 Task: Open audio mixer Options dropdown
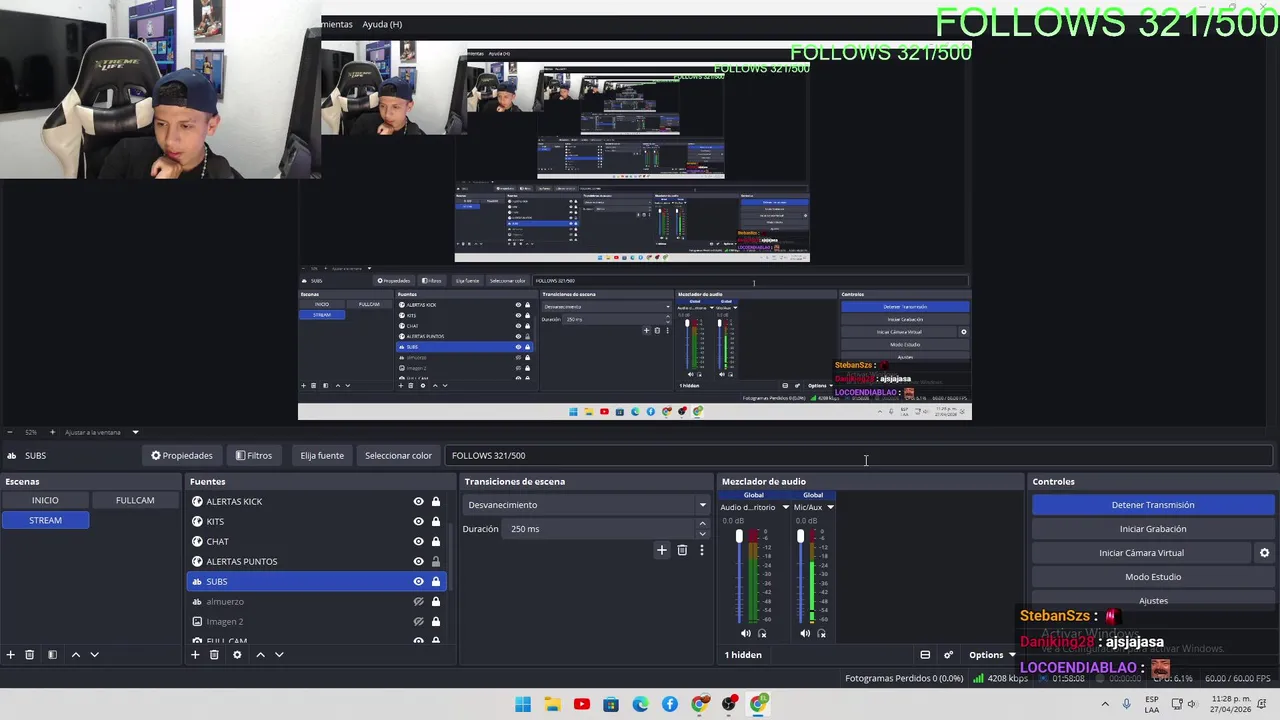(x=991, y=655)
